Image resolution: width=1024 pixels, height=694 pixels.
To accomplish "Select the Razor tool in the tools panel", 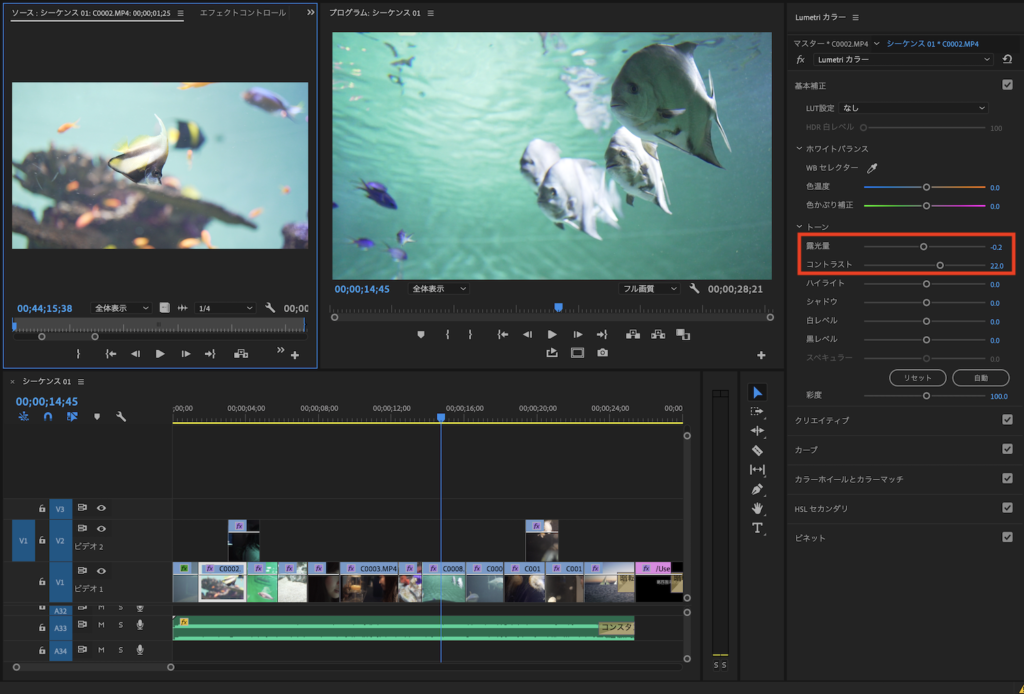I will click(x=757, y=450).
